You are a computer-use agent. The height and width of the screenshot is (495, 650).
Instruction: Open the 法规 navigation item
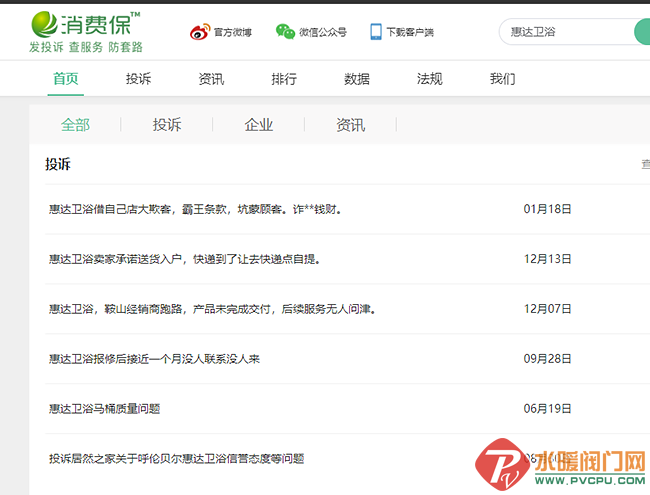tap(429, 78)
